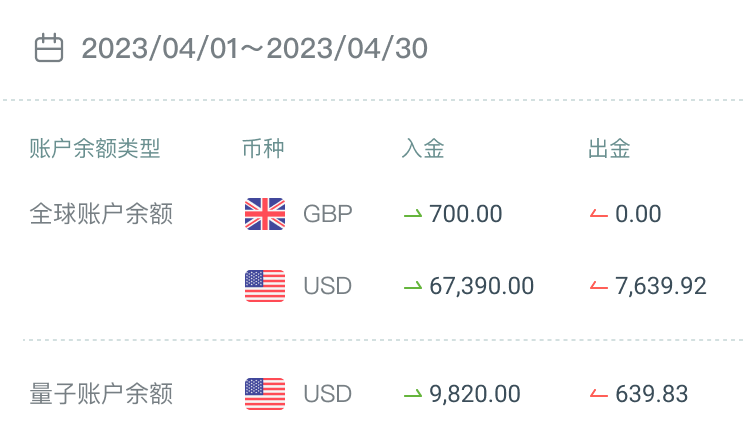This screenshot has height=439, width=745.
Task: Click the 67,390.00 USD deposit amount
Action: [481, 286]
